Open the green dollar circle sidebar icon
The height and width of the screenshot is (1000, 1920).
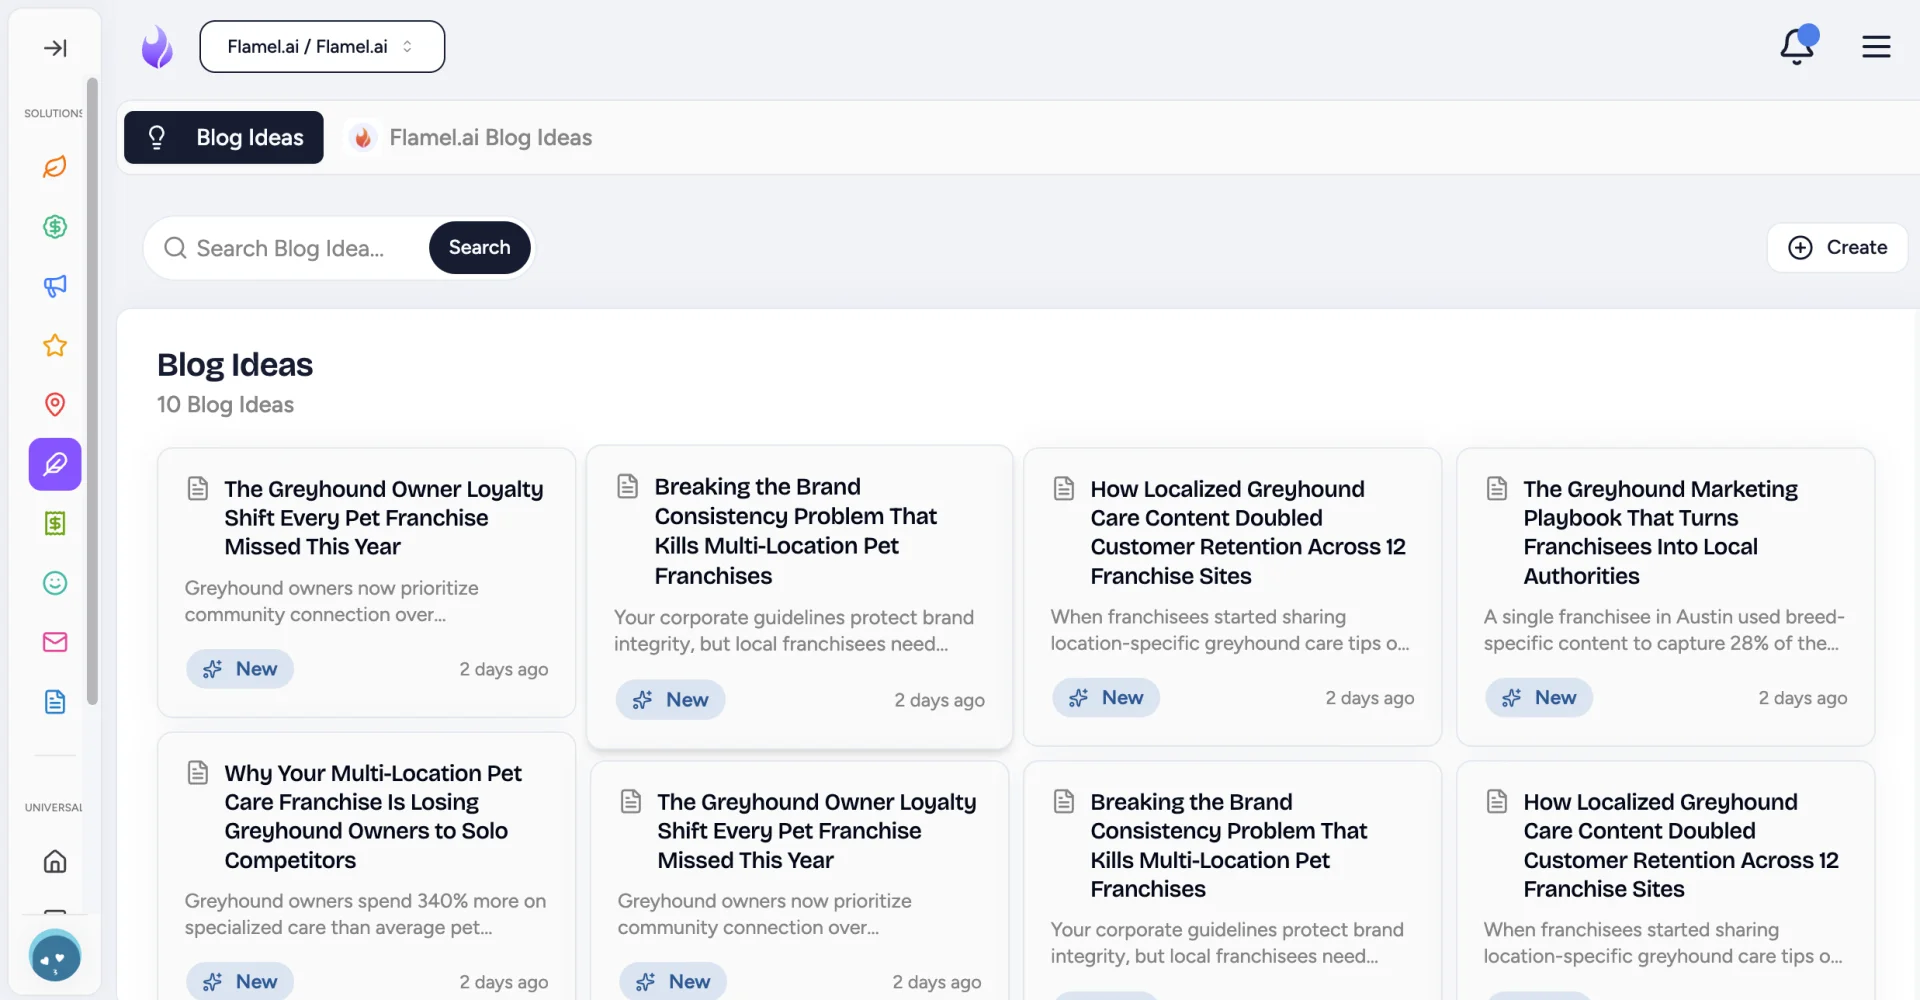(55, 227)
